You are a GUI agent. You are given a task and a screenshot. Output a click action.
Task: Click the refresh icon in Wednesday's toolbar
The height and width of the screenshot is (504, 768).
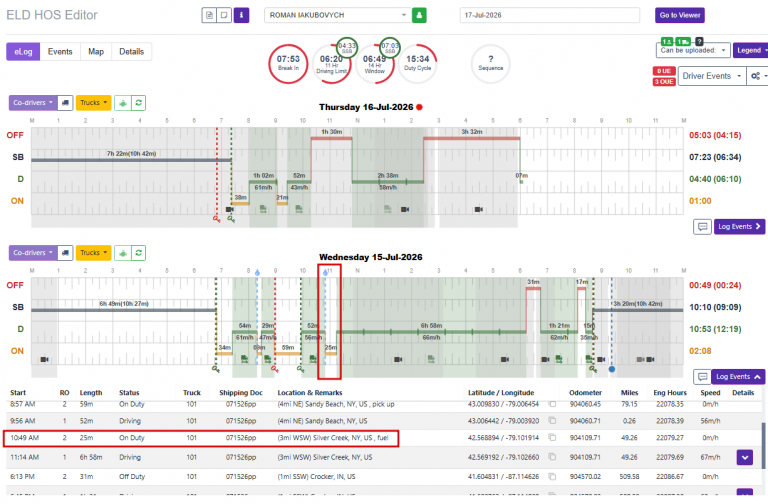(x=139, y=253)
